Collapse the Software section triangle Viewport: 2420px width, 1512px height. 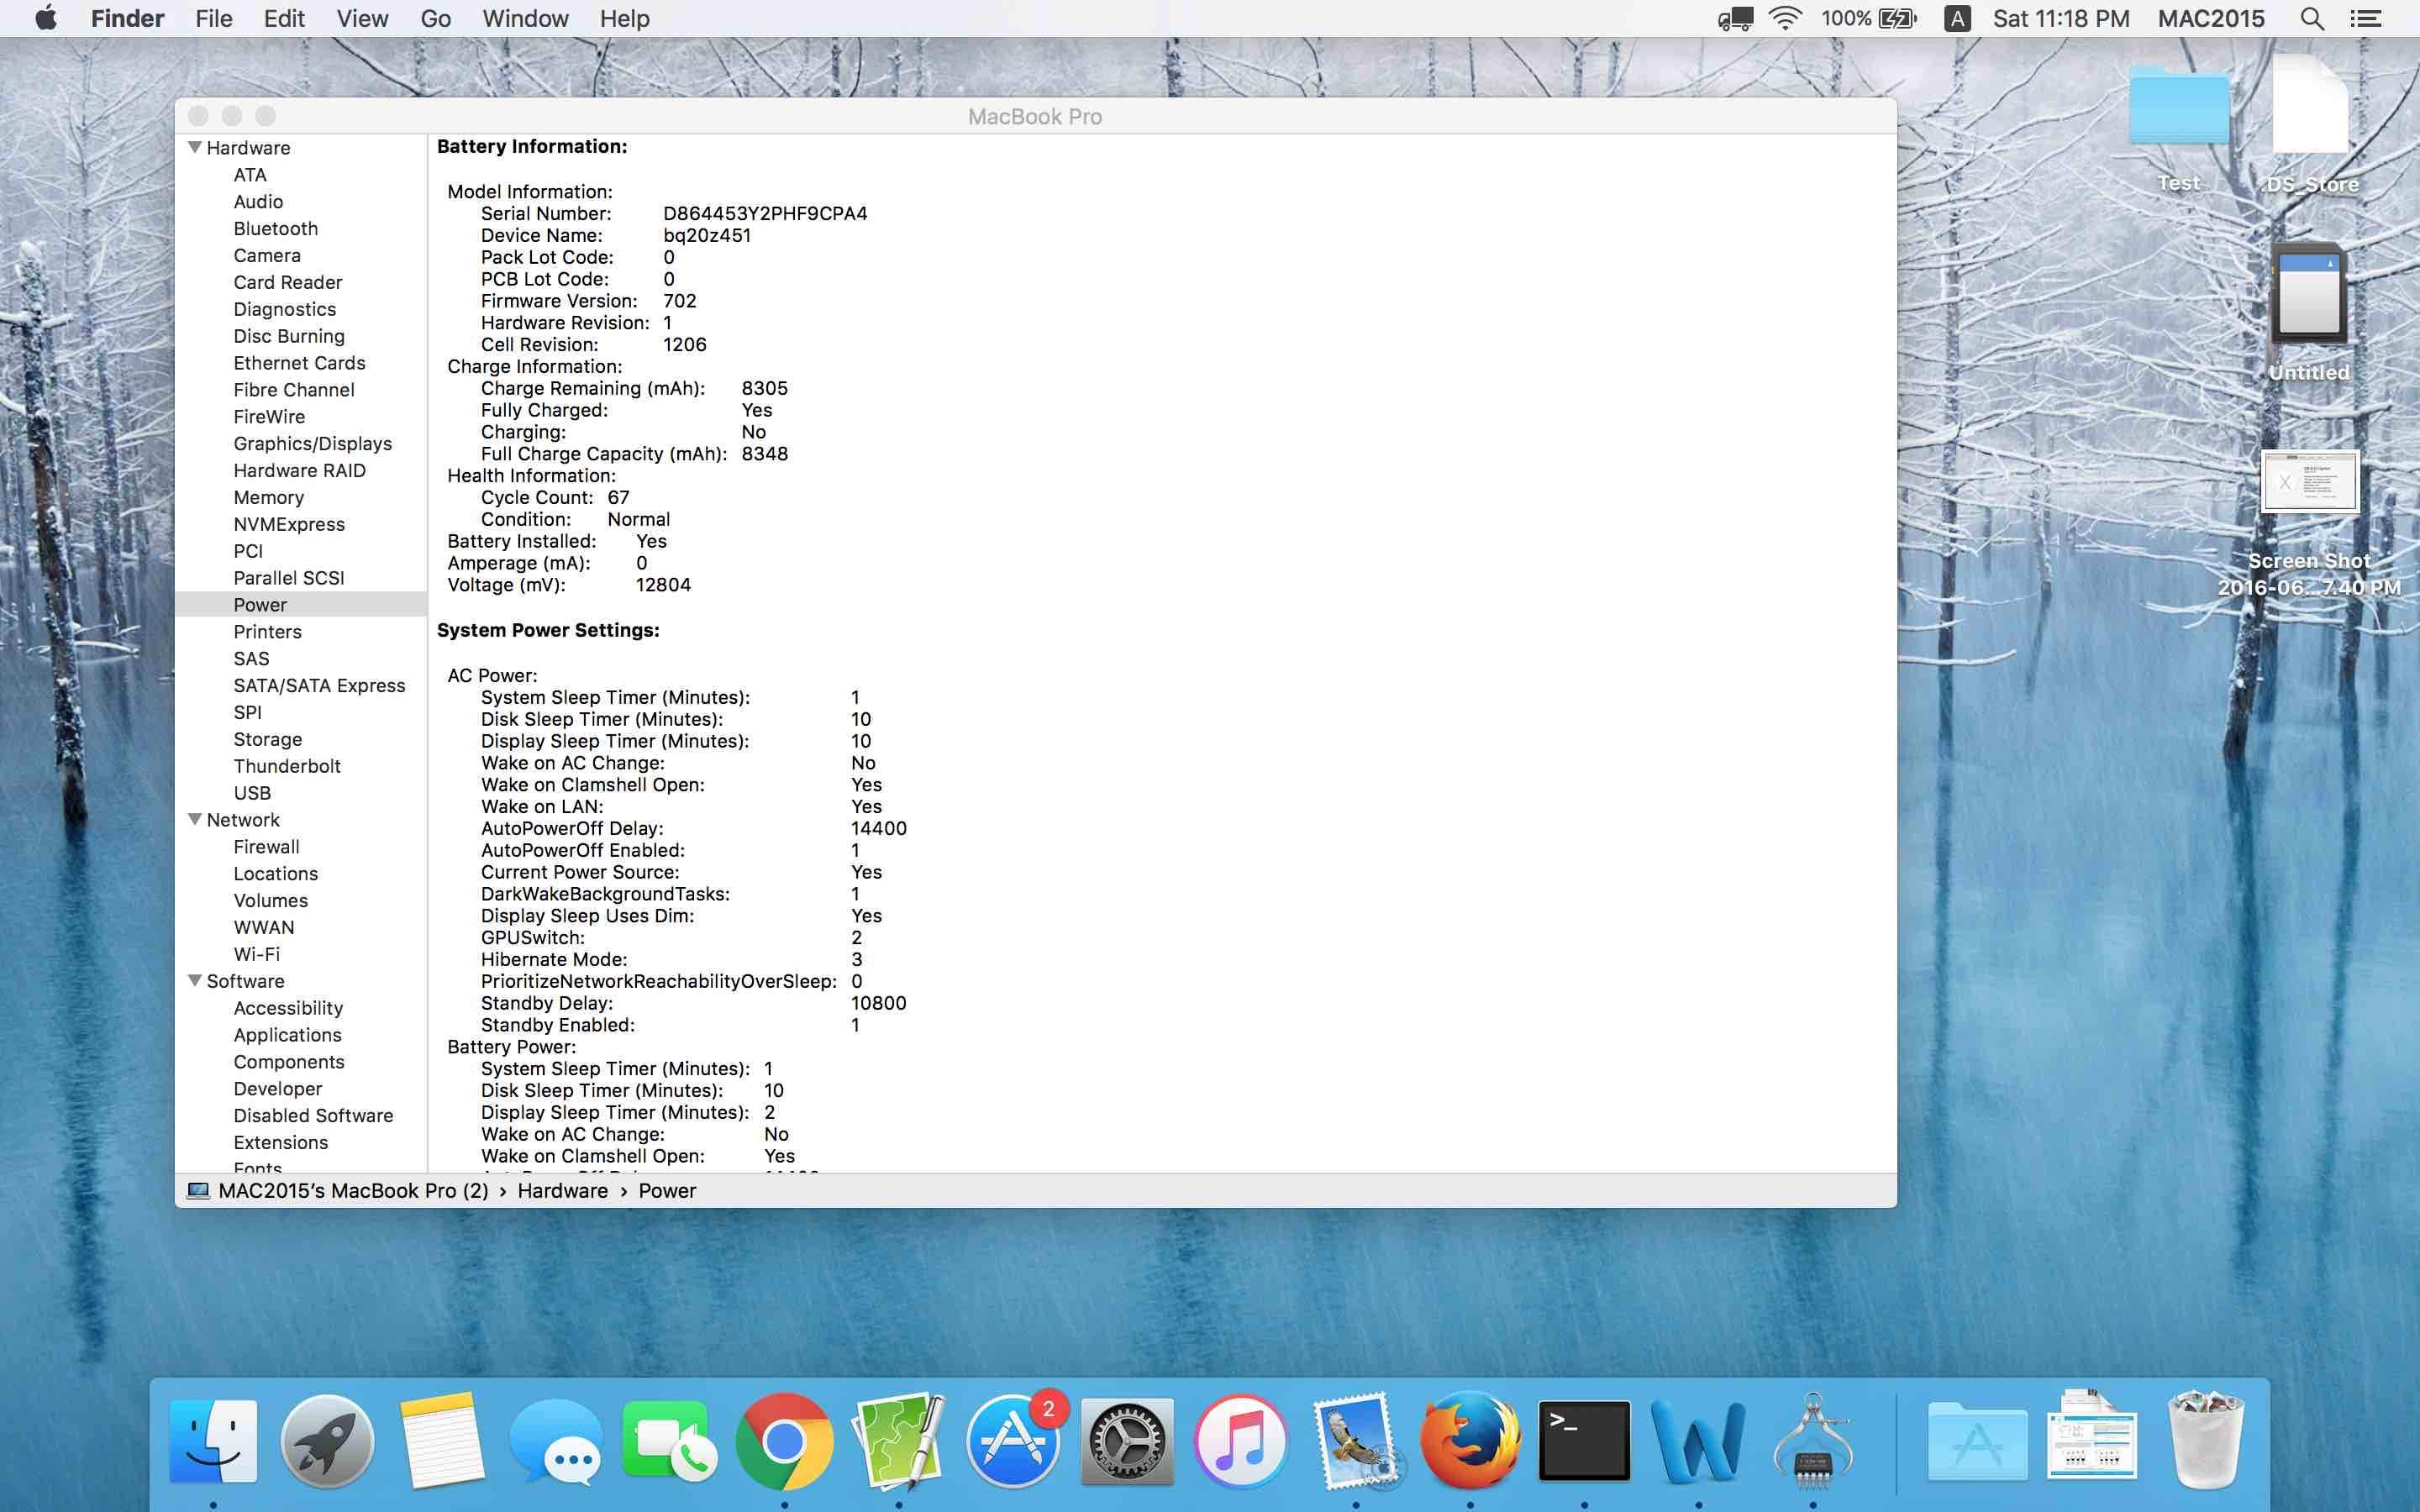click(x=195, y=980)
